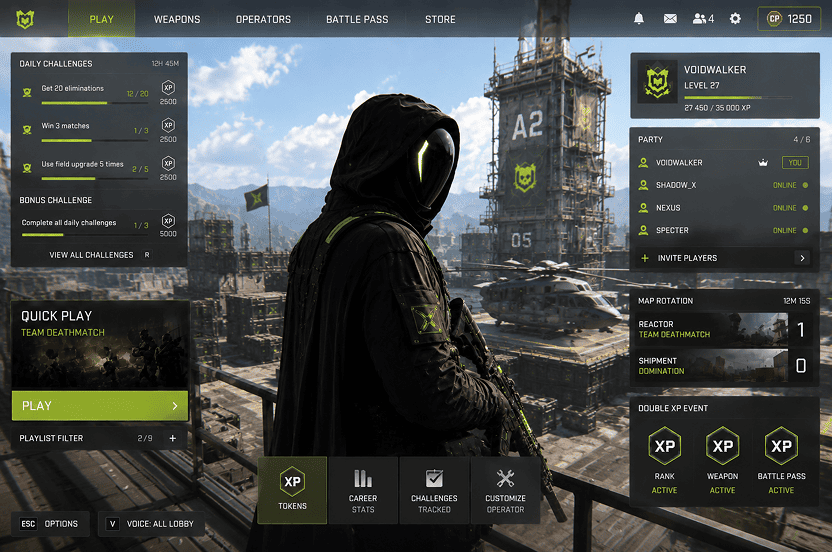The image size is (832, 552).
Task: Click R key hint beside View All Challenges
Action: click(147, 255)
